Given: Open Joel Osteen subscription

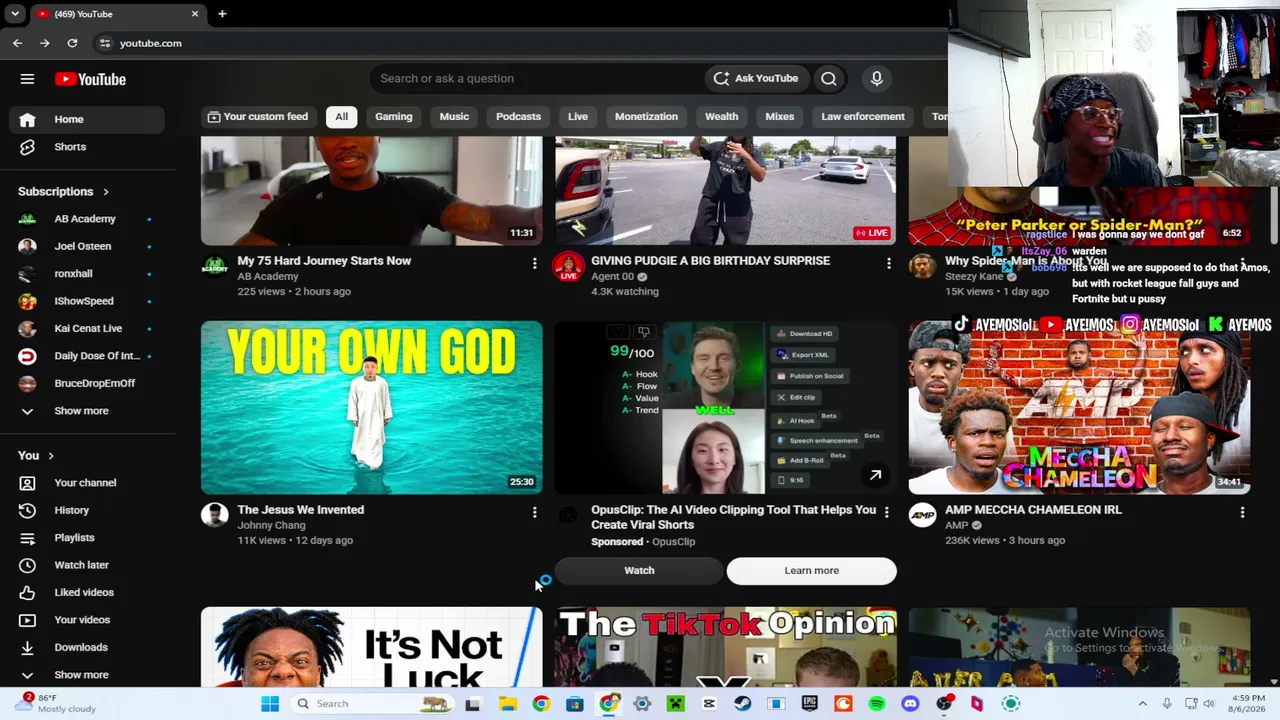Looking at the screenshot, I should point(87,246).
